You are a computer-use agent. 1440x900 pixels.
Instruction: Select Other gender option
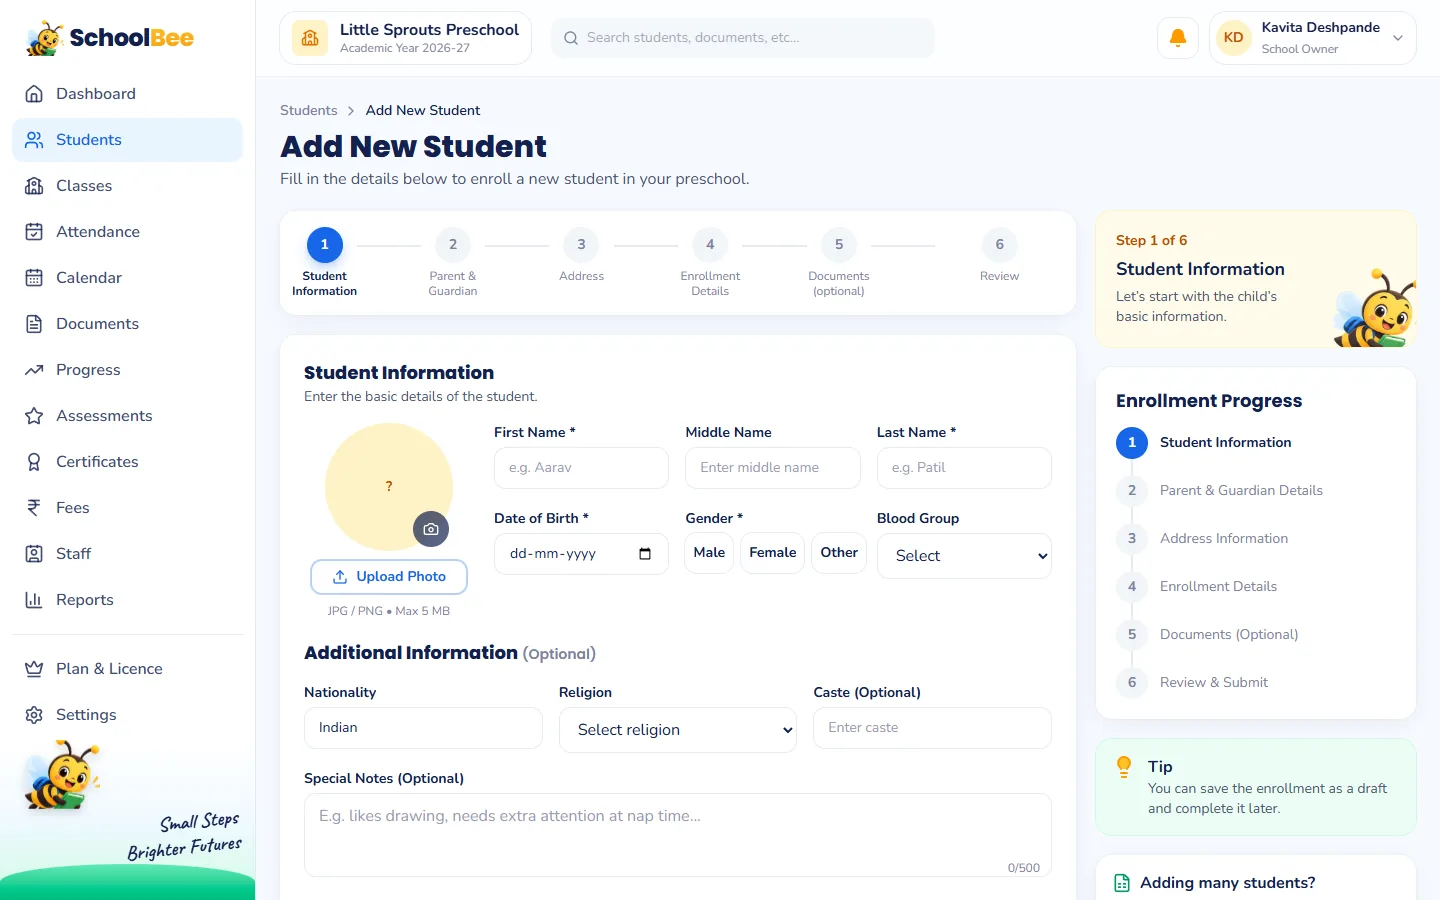point(839,553)
